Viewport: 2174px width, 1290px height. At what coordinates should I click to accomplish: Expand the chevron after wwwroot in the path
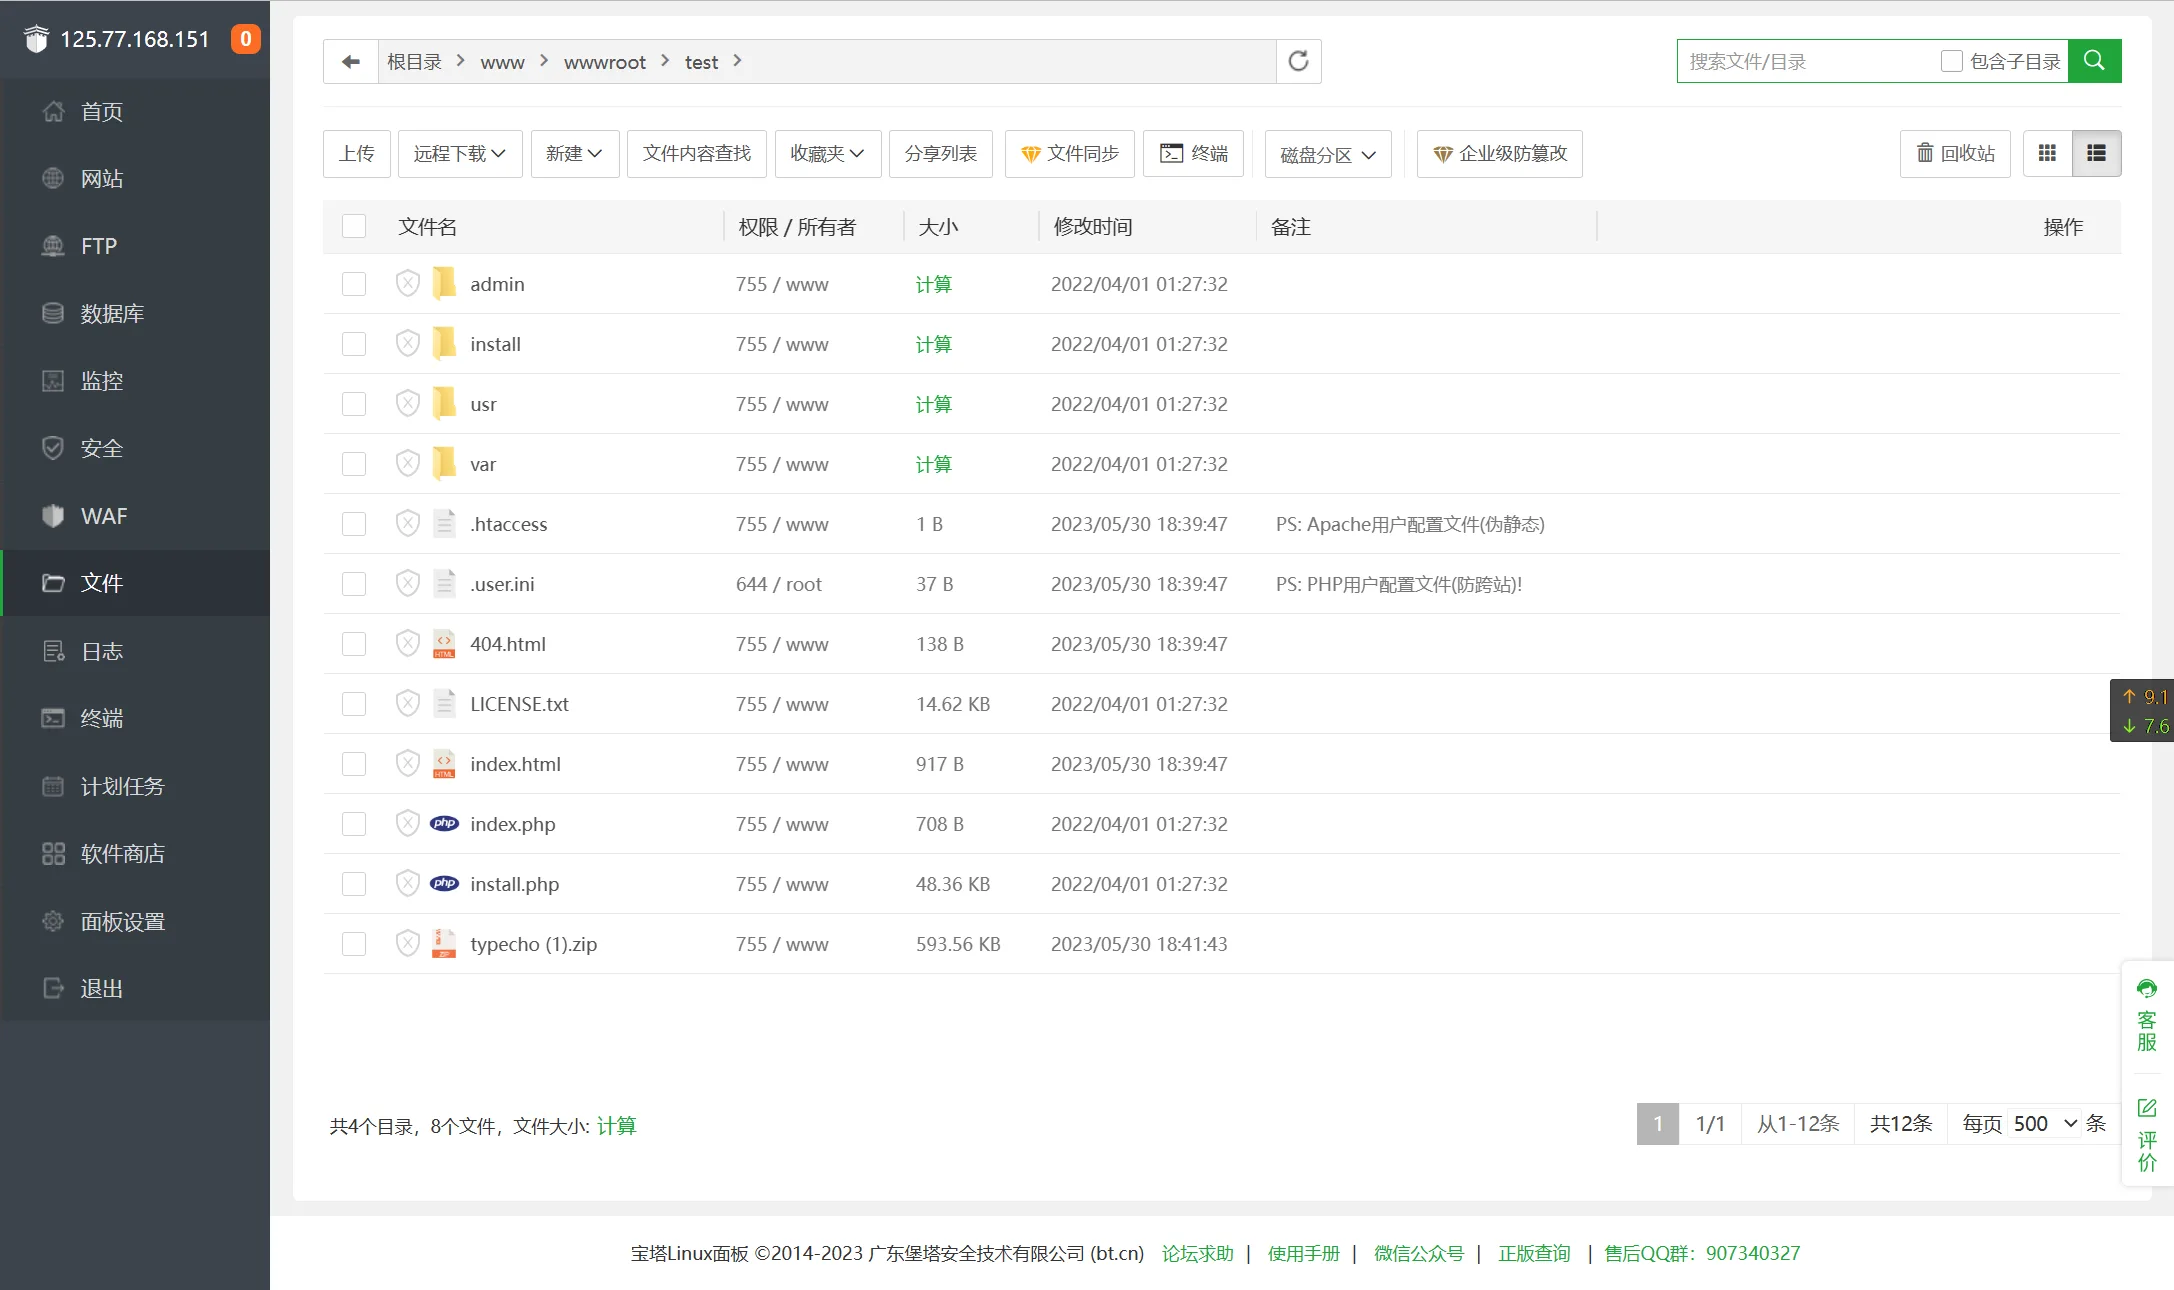pyautogui.click(x=665, y=61)
